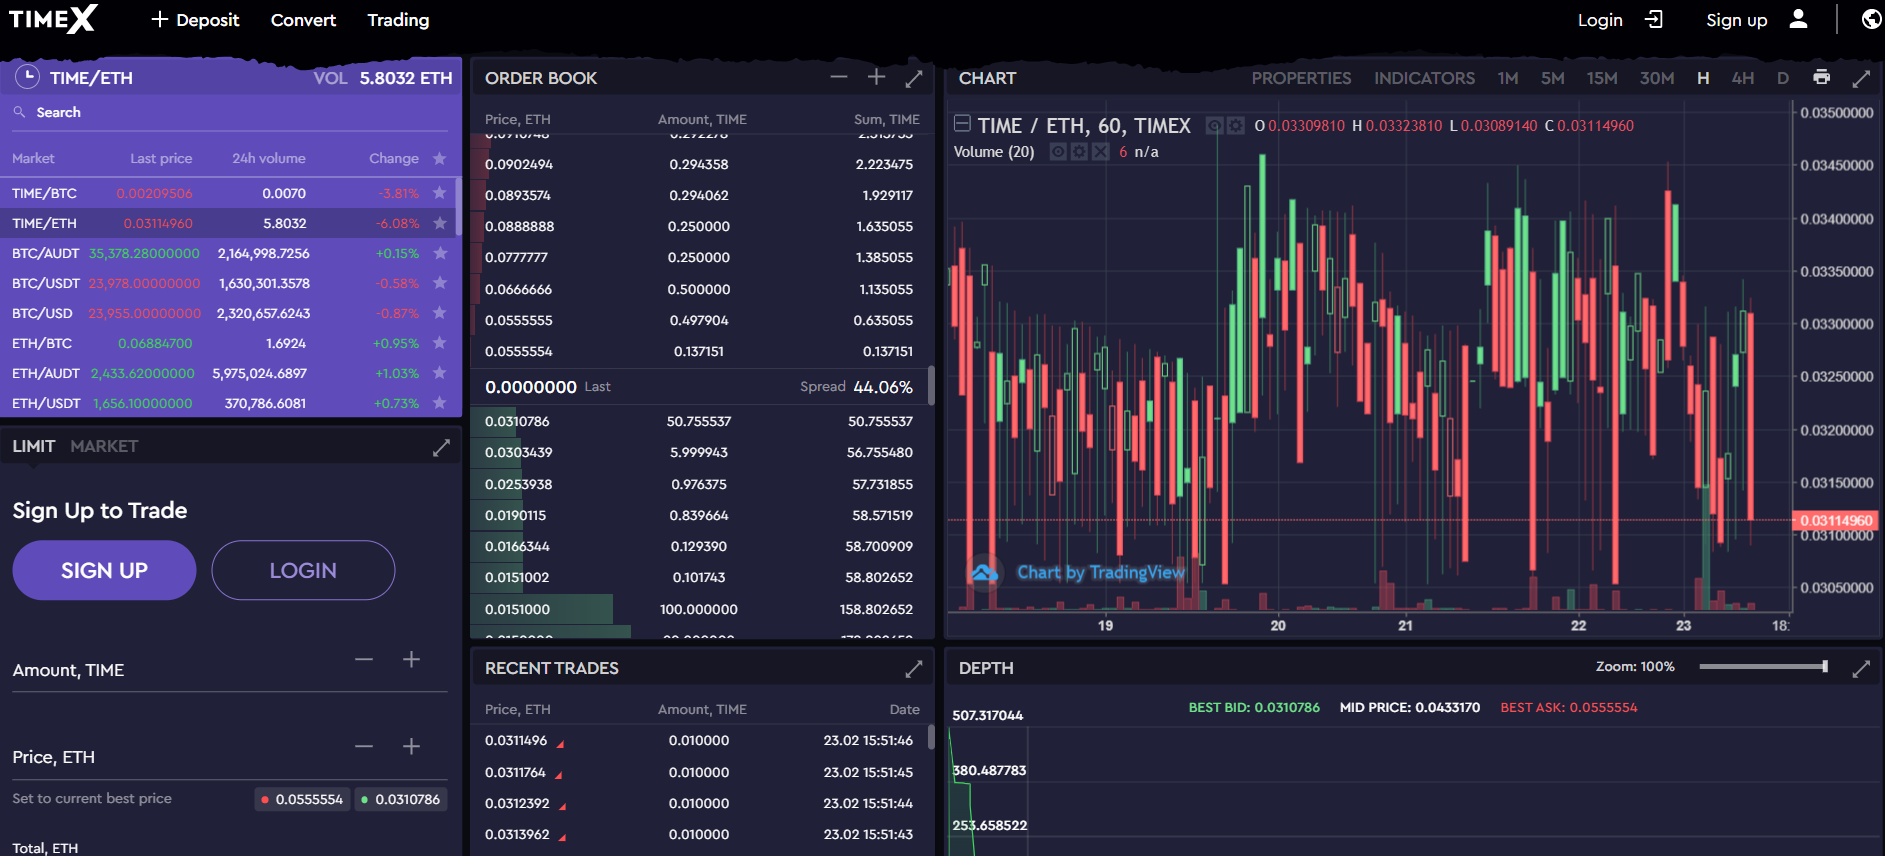Decrease Amount, TIME with minus
The image size is (1885, 856).
(x=364, y=659)
